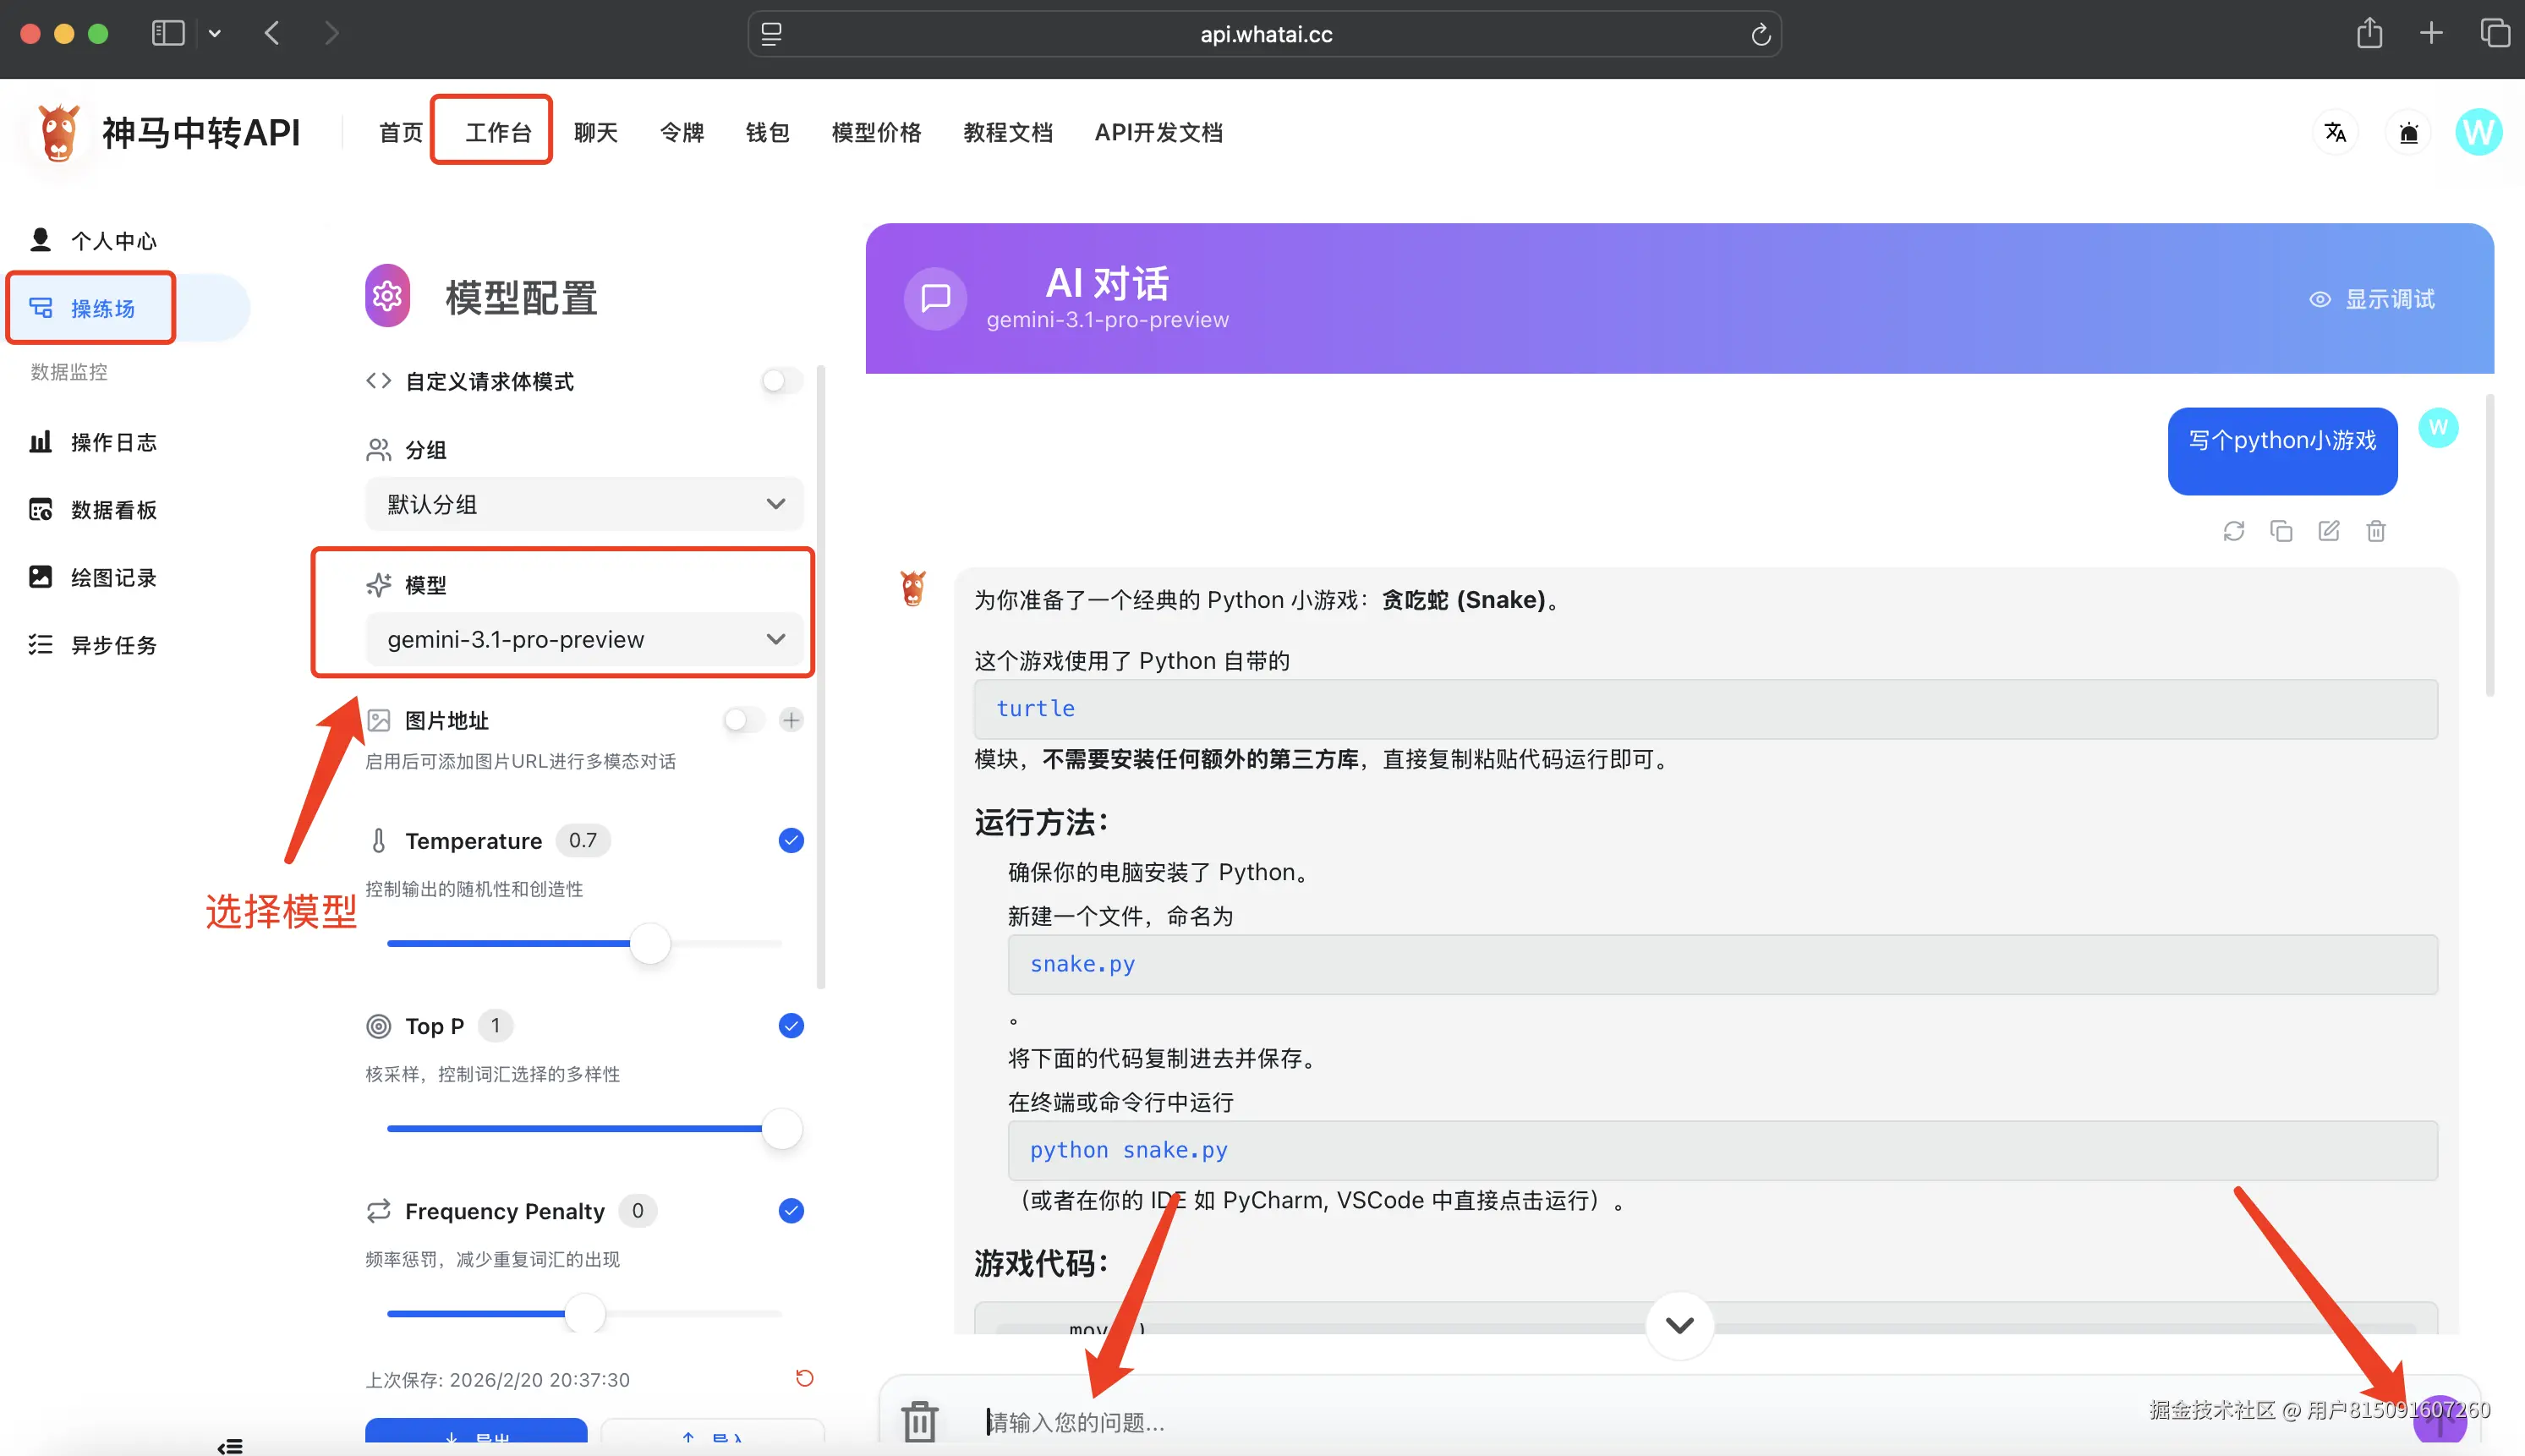Viewport: 2525px width, 1456px height.
Task: Click the edit message pencil icon
Action: click(2328, 531)
